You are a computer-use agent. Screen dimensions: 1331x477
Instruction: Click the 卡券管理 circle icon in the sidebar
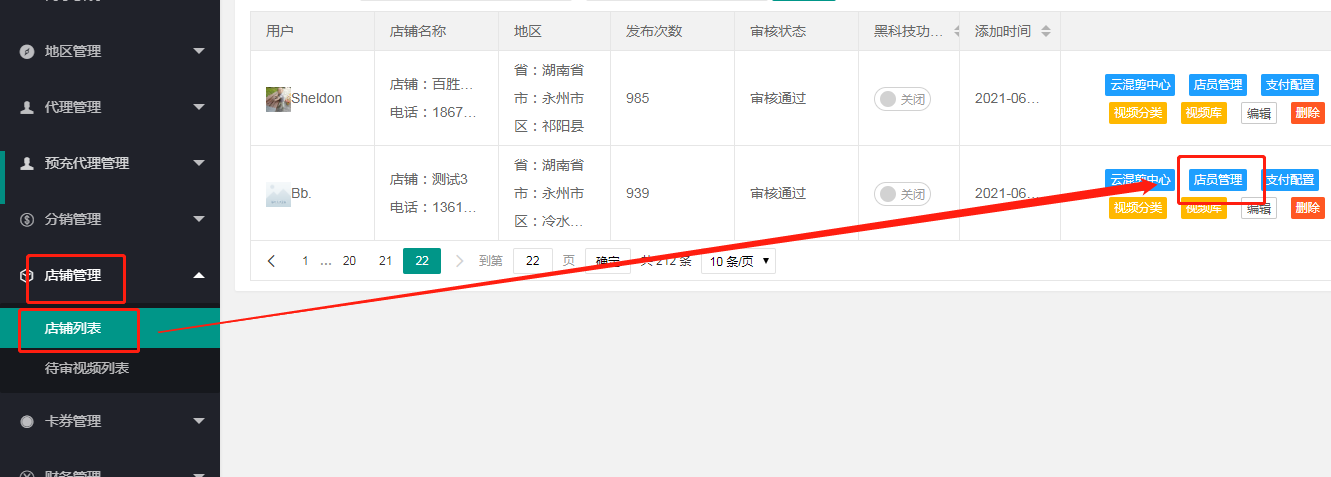click(x=28, y=421)
